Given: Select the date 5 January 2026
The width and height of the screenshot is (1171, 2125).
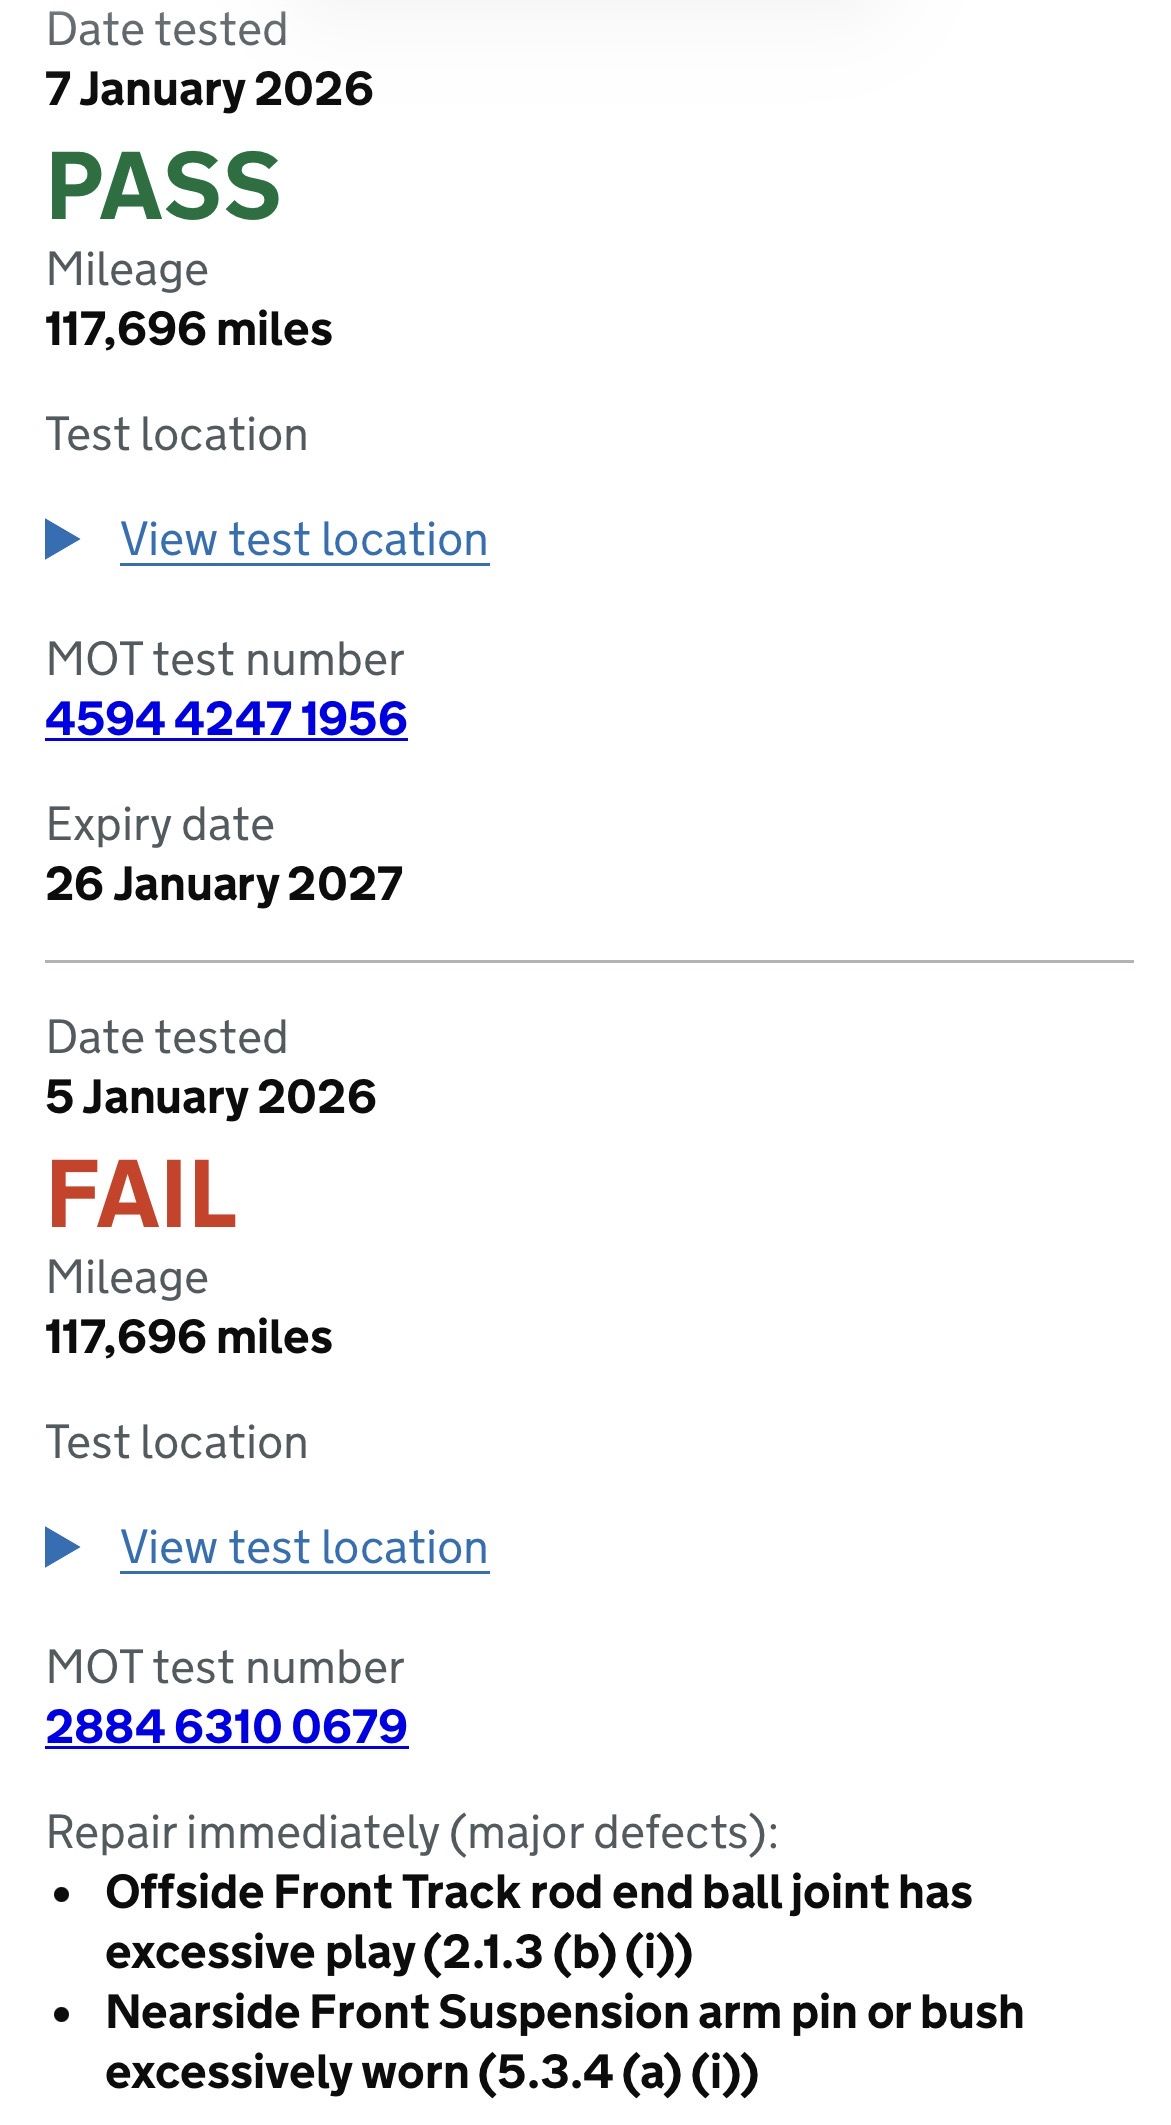Looking at the screenshot, I should [x=210, y=1098].
